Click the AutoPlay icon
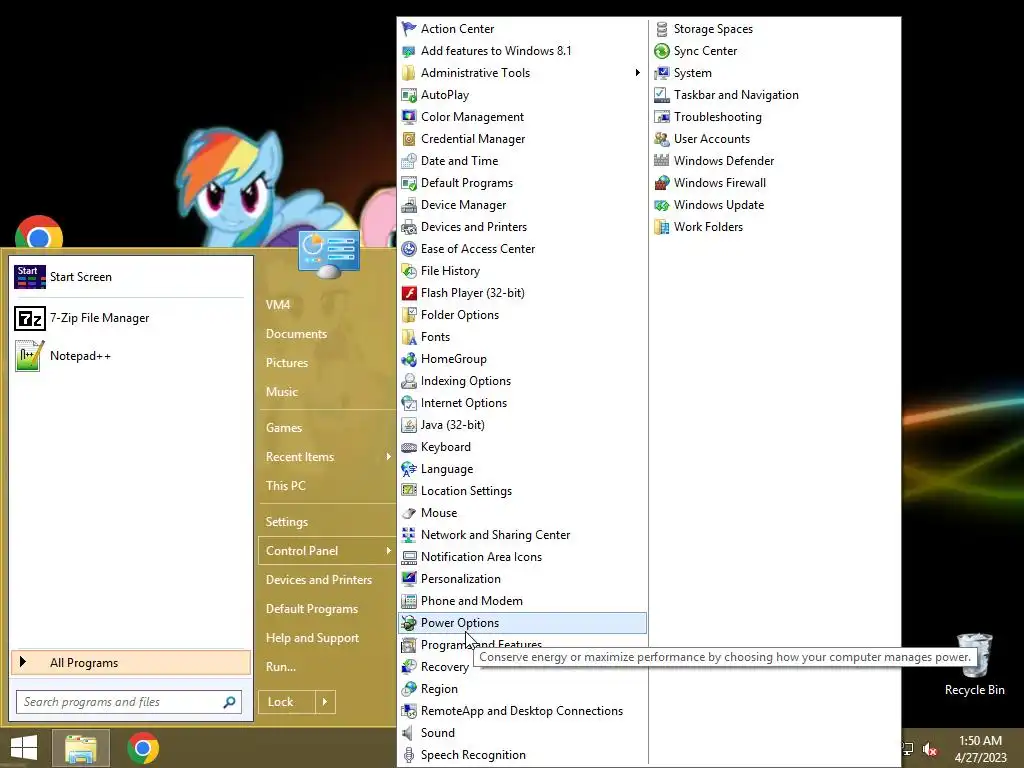1024x768 pixels. (x=409, y=95)
